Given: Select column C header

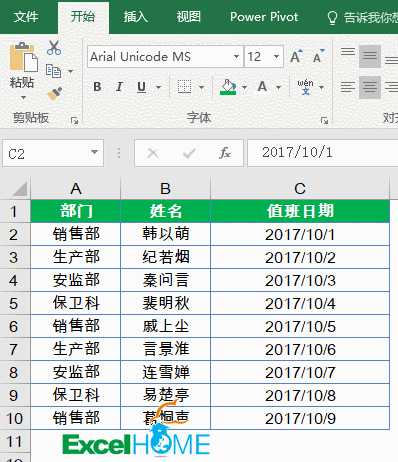Looking at the screenshot, I should pos(300,189).
